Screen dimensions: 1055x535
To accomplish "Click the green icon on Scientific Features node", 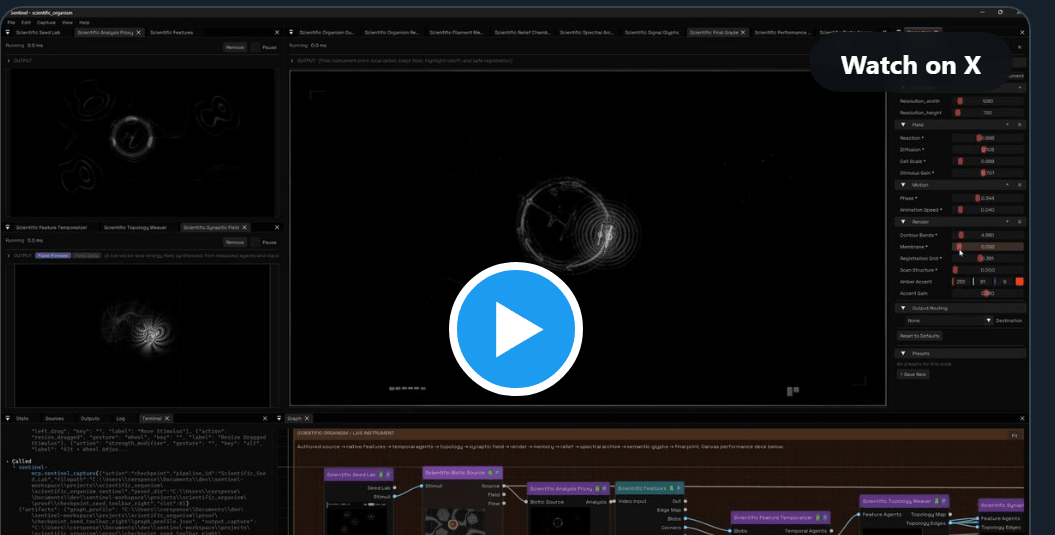I will pos(672,489).
